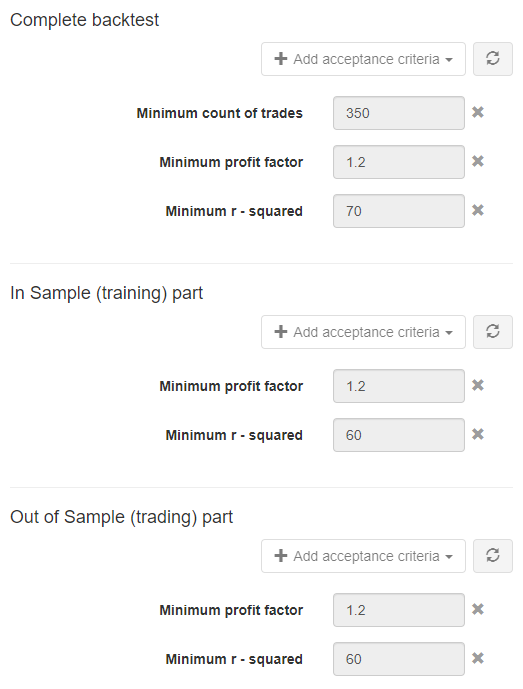Open Add acceptance criteria for In Sample
The image size is (523, 689).
(363, 332)
